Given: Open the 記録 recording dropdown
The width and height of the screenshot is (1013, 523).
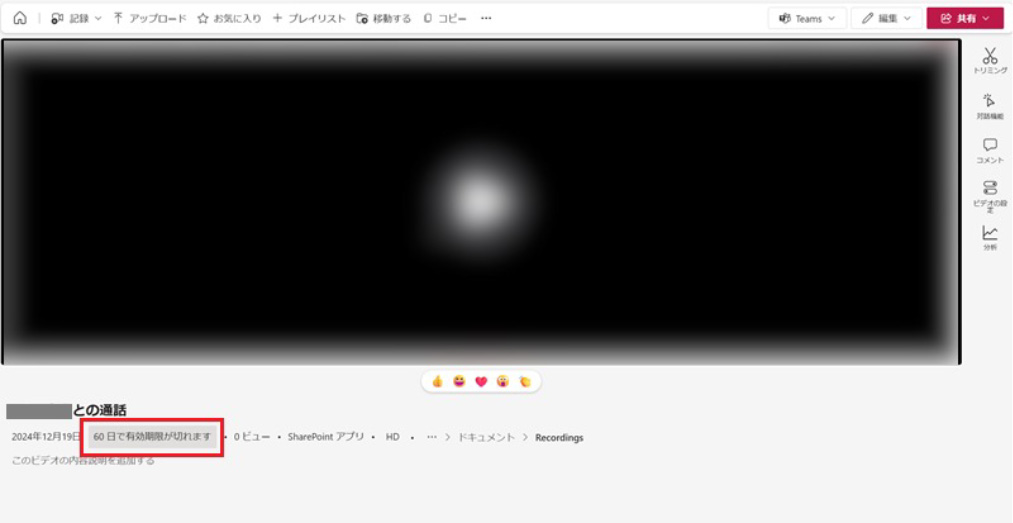Looking at the screenshot, I should (76, 19).
